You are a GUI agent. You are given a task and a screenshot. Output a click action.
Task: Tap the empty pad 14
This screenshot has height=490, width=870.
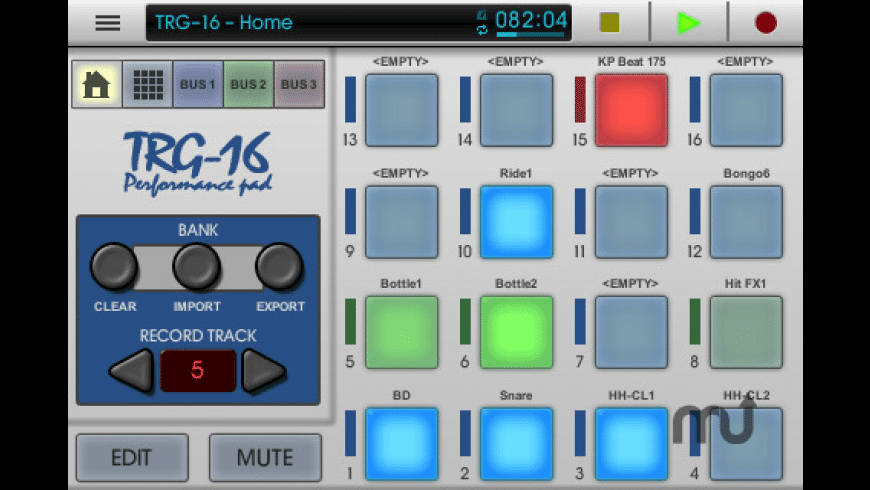[517, 110]
